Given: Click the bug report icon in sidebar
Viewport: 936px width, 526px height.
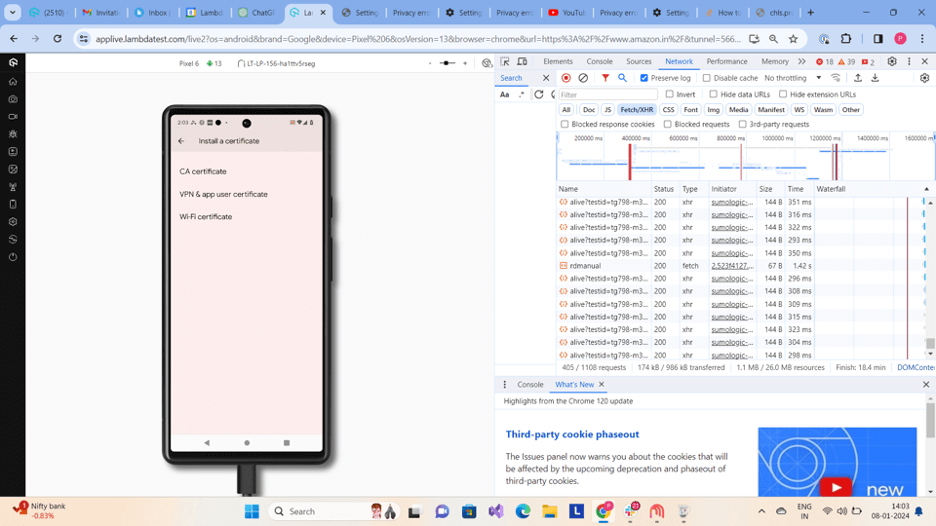Looking at the screenshot, I should [13, 134].
